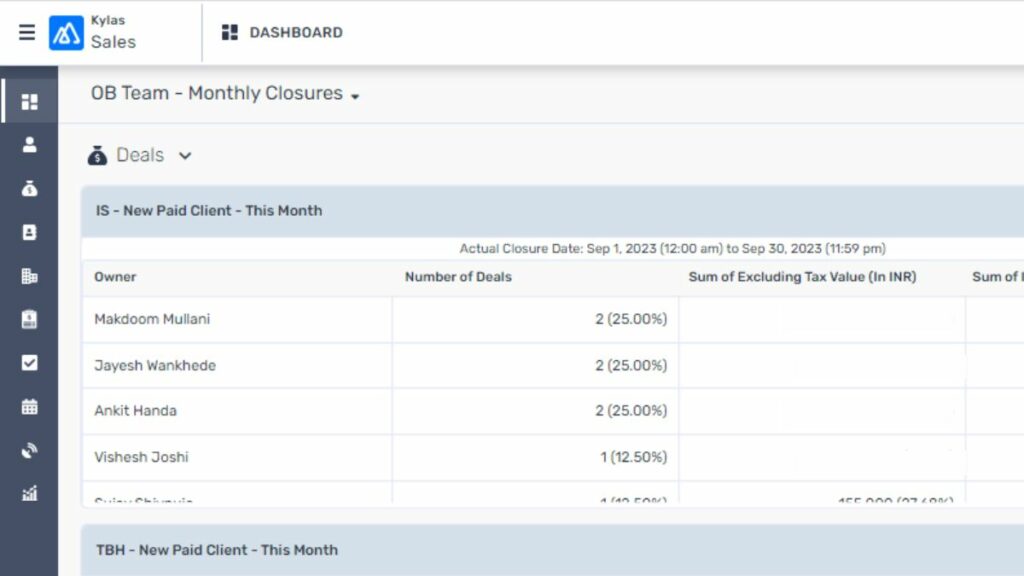Open the Deals money-bag icon in sidebar
Image resolution: width=1024 pixels, height=576 pixels.
30,188
